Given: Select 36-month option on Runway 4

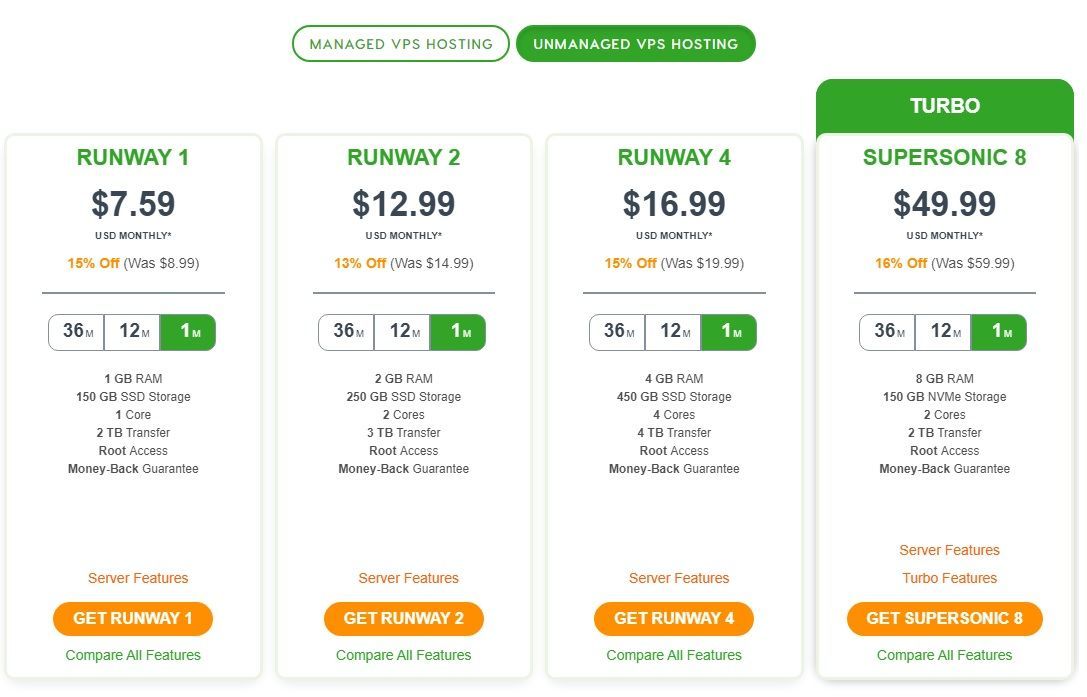Looking at the screenshot, I should coord(617,332).
